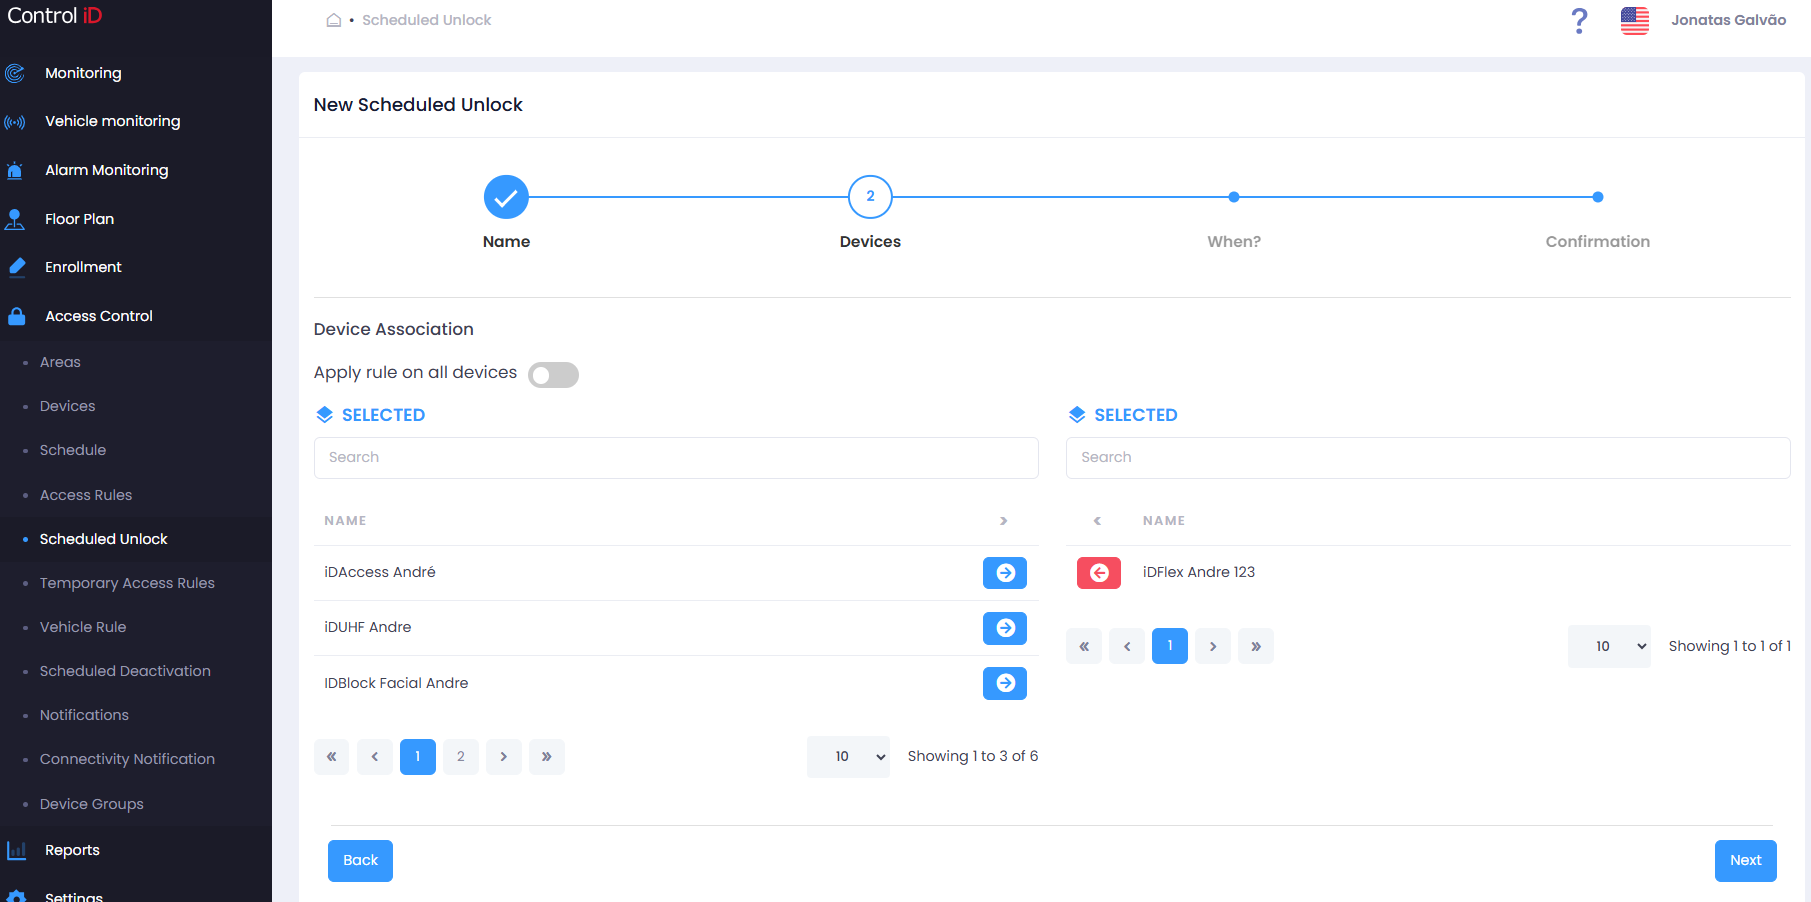Click the Vehicle monitoring signal icon
This screenshot has width=1811, height=902.
pos(15,122)
